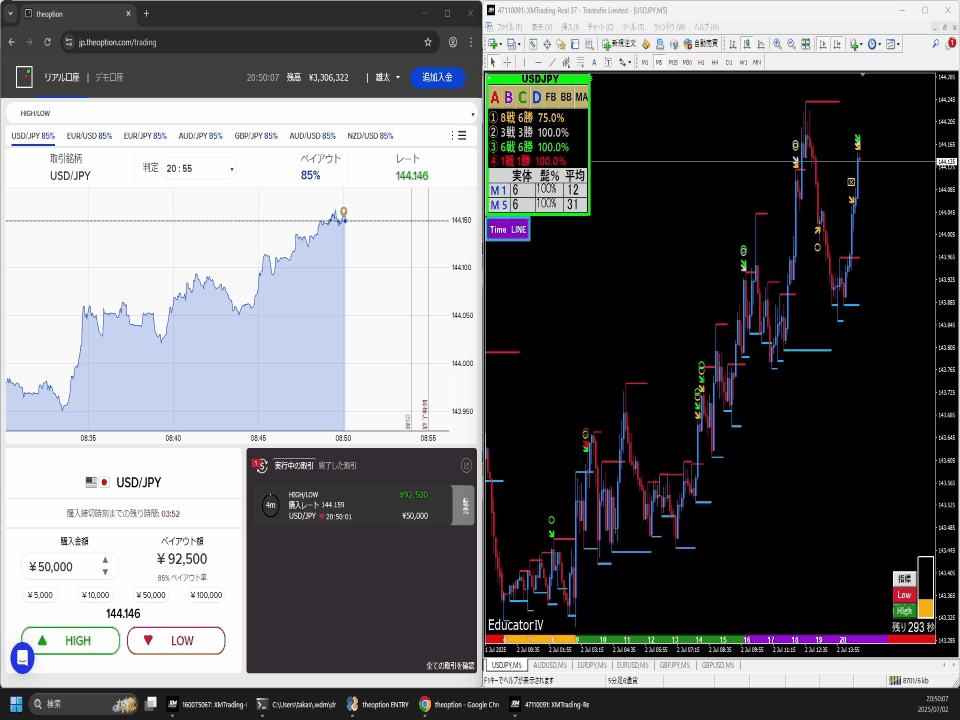Select the EURJPY,M5 chart tab

pos(591,665)
